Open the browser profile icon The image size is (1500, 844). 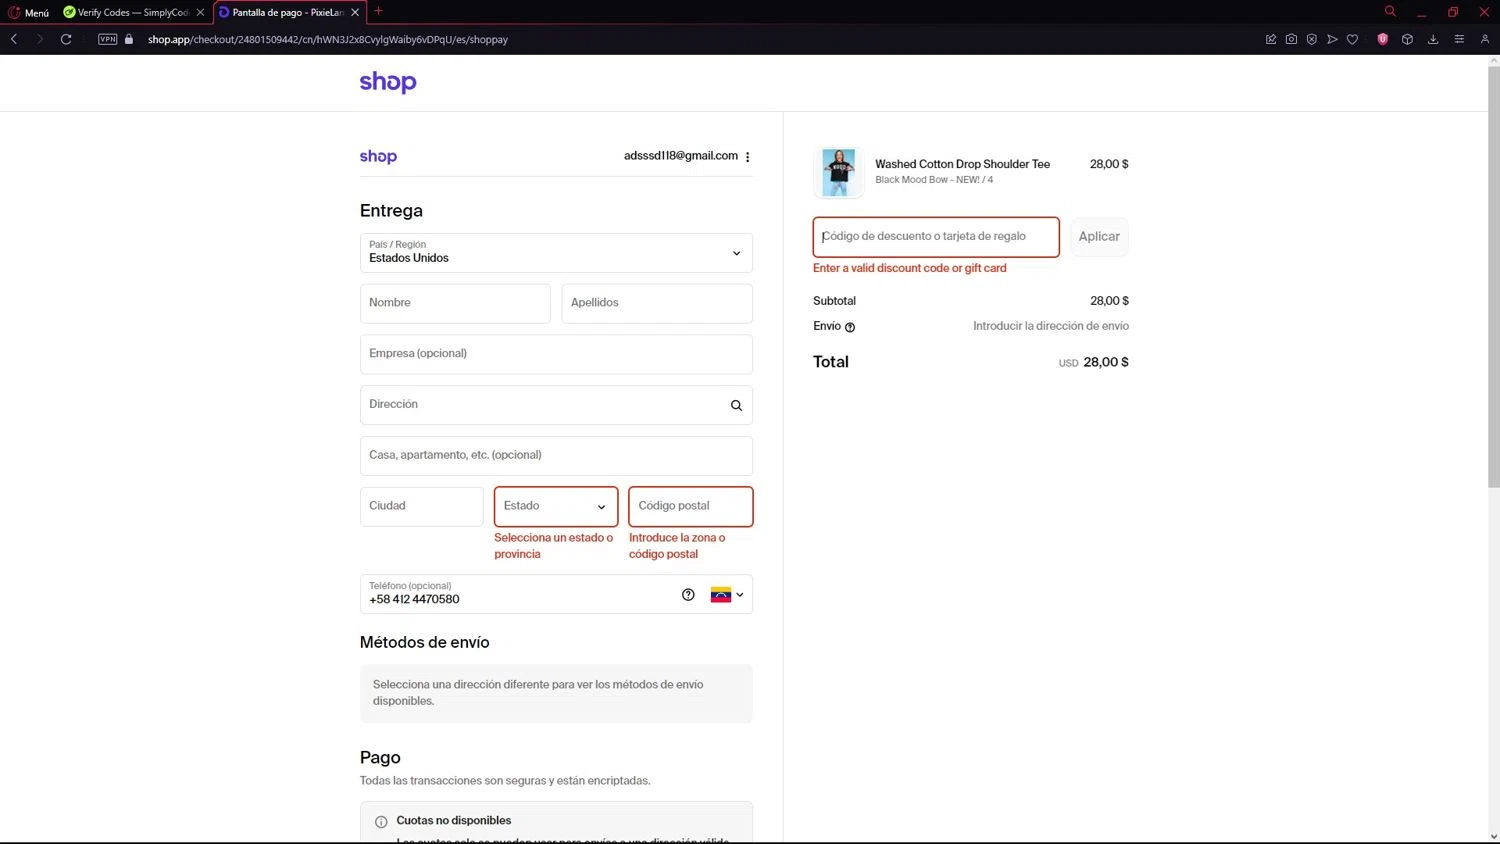click(x=1485, y=39)
